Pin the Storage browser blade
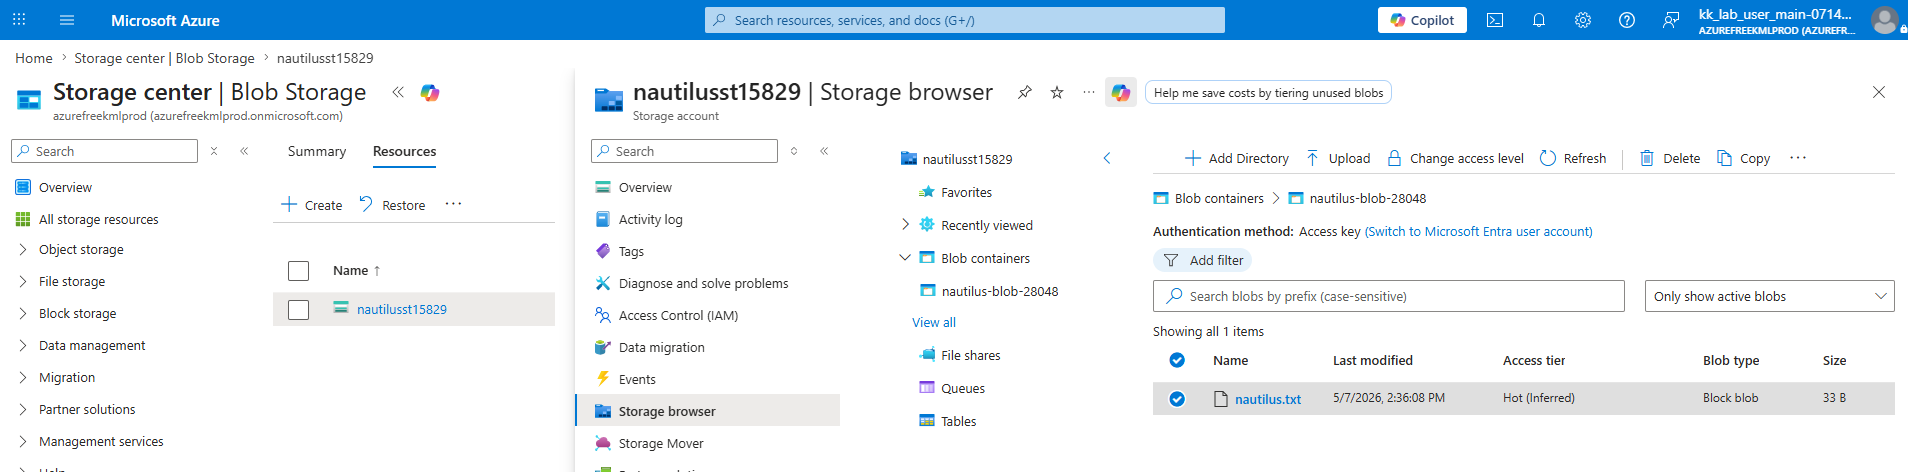1908x472 pixels. (1025, 92)
